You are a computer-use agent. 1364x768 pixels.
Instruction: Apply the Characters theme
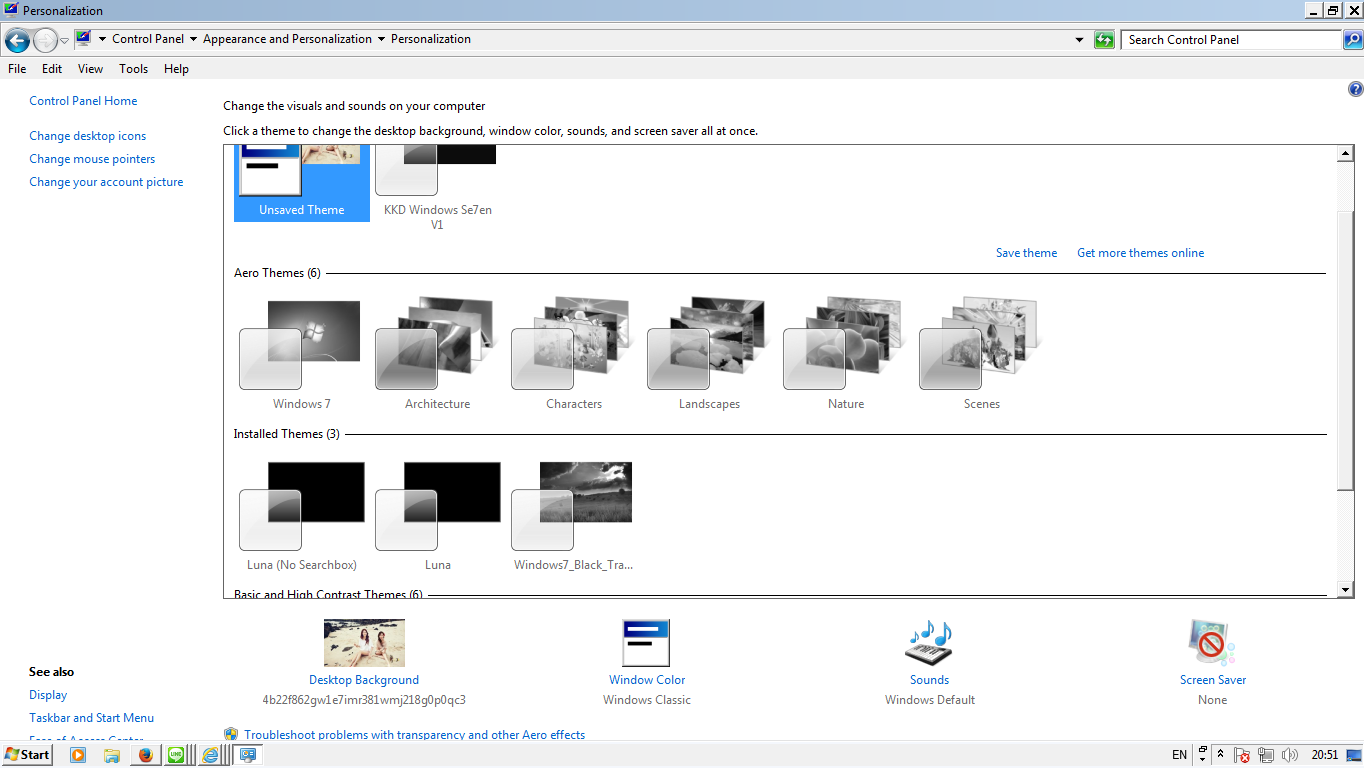pyautogui.click(x=574, y=353)
